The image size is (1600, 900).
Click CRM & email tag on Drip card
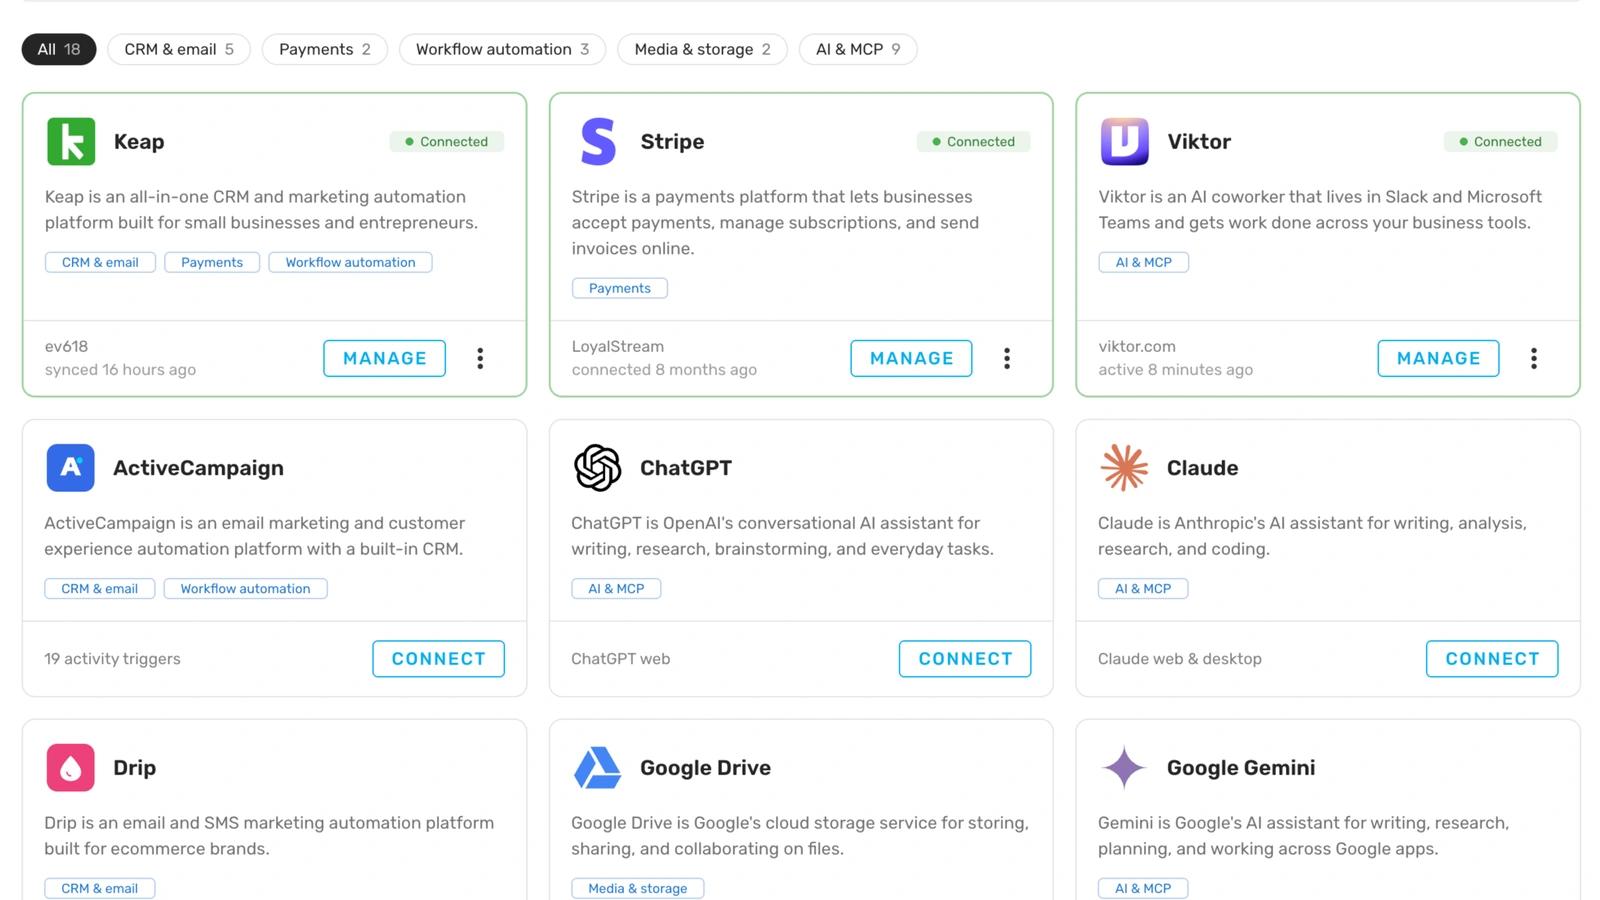(100, 888)
